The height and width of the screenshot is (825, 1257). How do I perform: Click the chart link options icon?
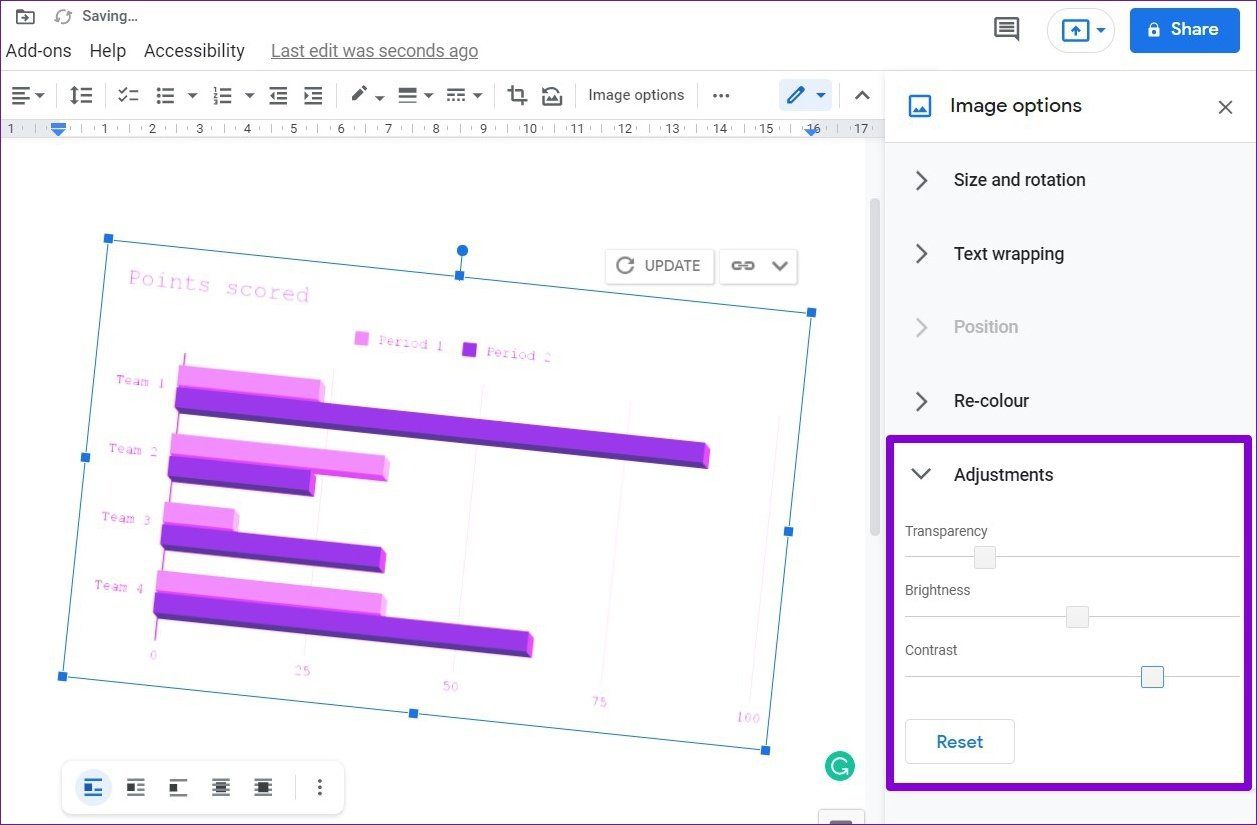pos(758,266)
